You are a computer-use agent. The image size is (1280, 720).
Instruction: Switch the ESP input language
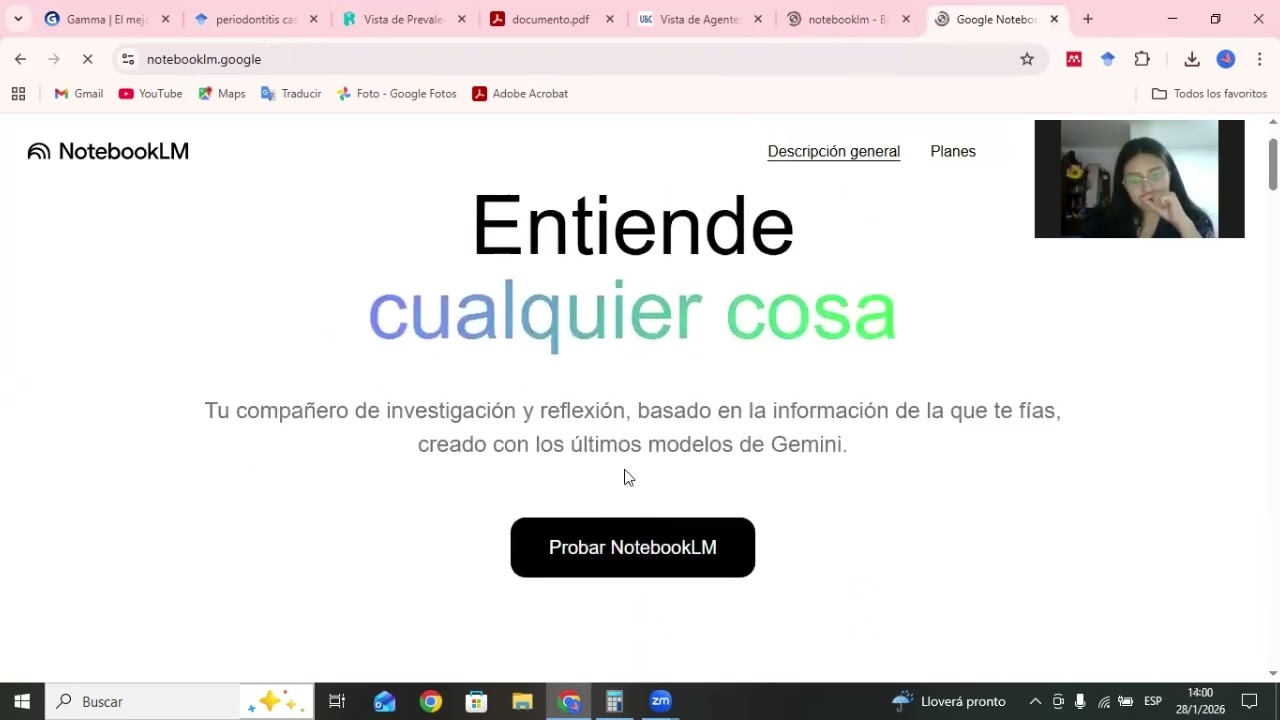coord(1153,701)
